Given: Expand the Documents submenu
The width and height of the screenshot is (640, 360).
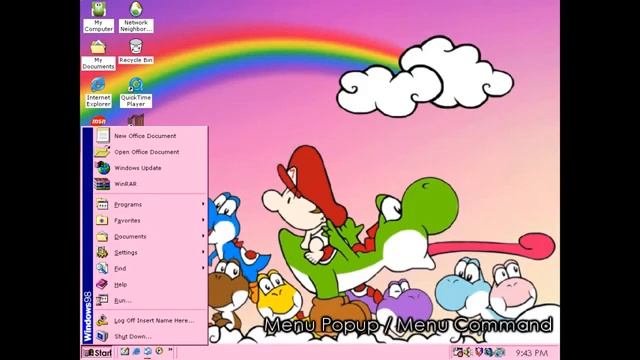Looking at the screenshot, I should click(x=151, y=236).
